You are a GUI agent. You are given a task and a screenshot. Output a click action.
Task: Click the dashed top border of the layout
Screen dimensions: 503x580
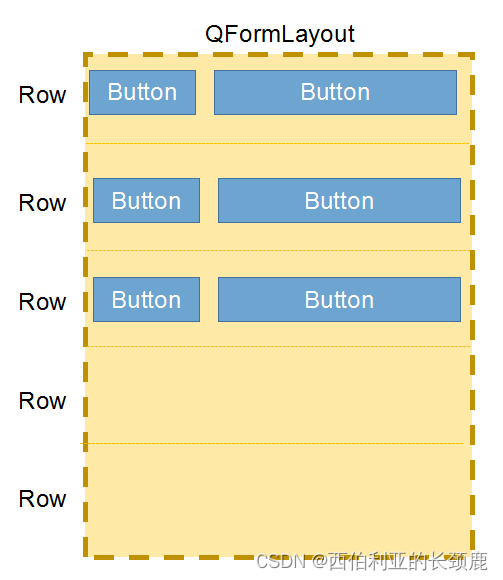tap(279, 55)
